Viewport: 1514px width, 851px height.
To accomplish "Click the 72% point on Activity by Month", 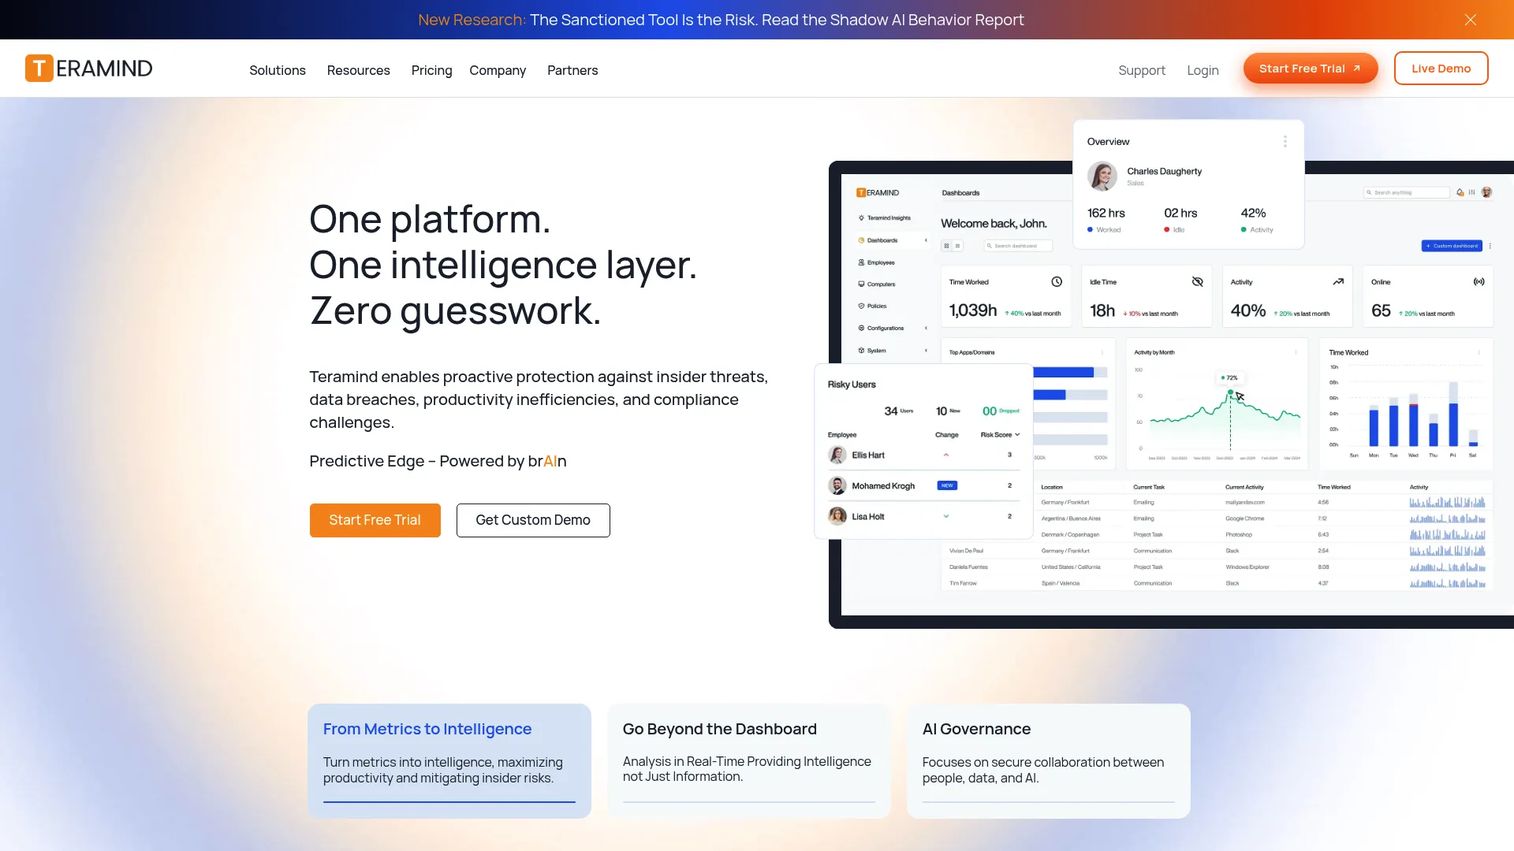I will (1230, 392).
